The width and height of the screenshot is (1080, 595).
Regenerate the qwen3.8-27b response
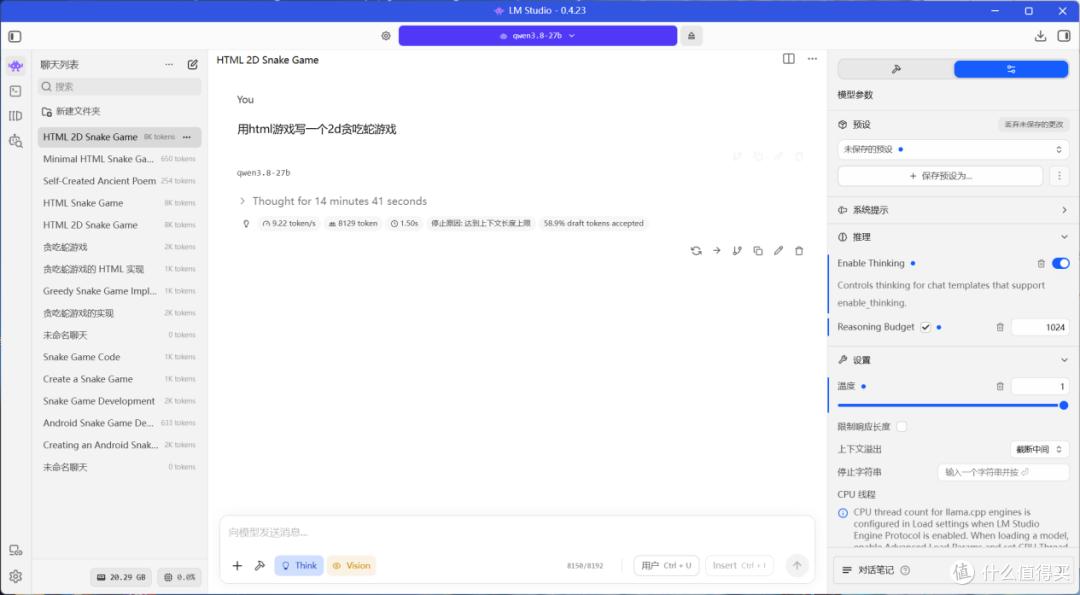(696, 251)
